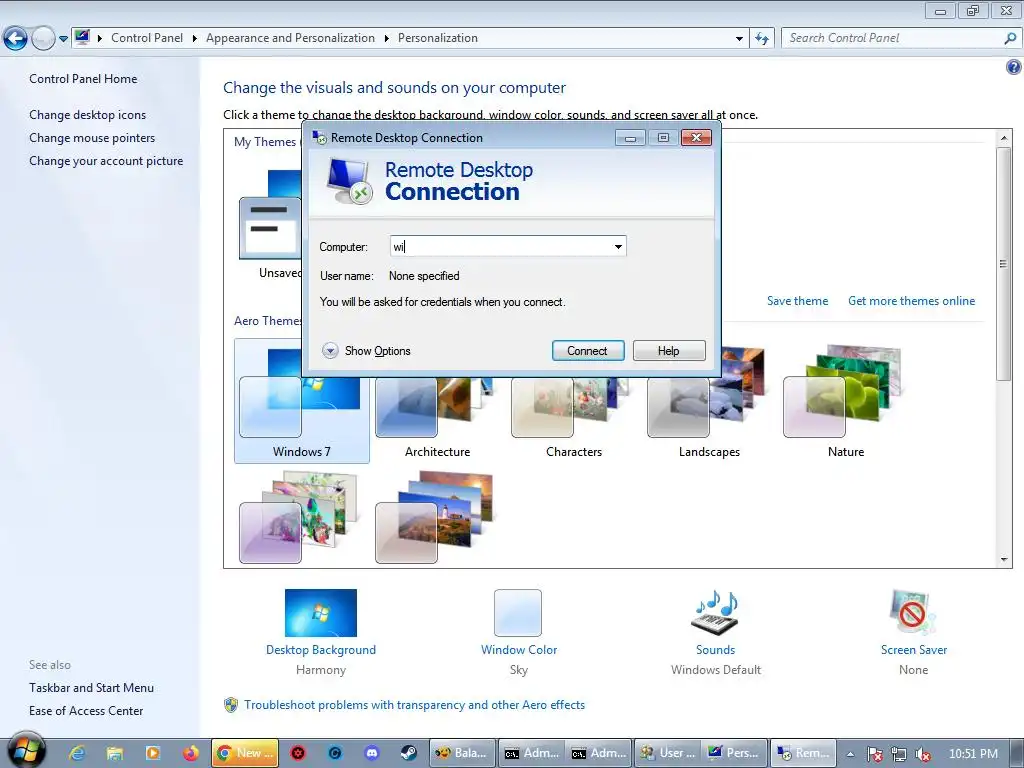
Task: Expand the arrow after 'Control Panel' breadcrumb
Action: click(195, 39)
